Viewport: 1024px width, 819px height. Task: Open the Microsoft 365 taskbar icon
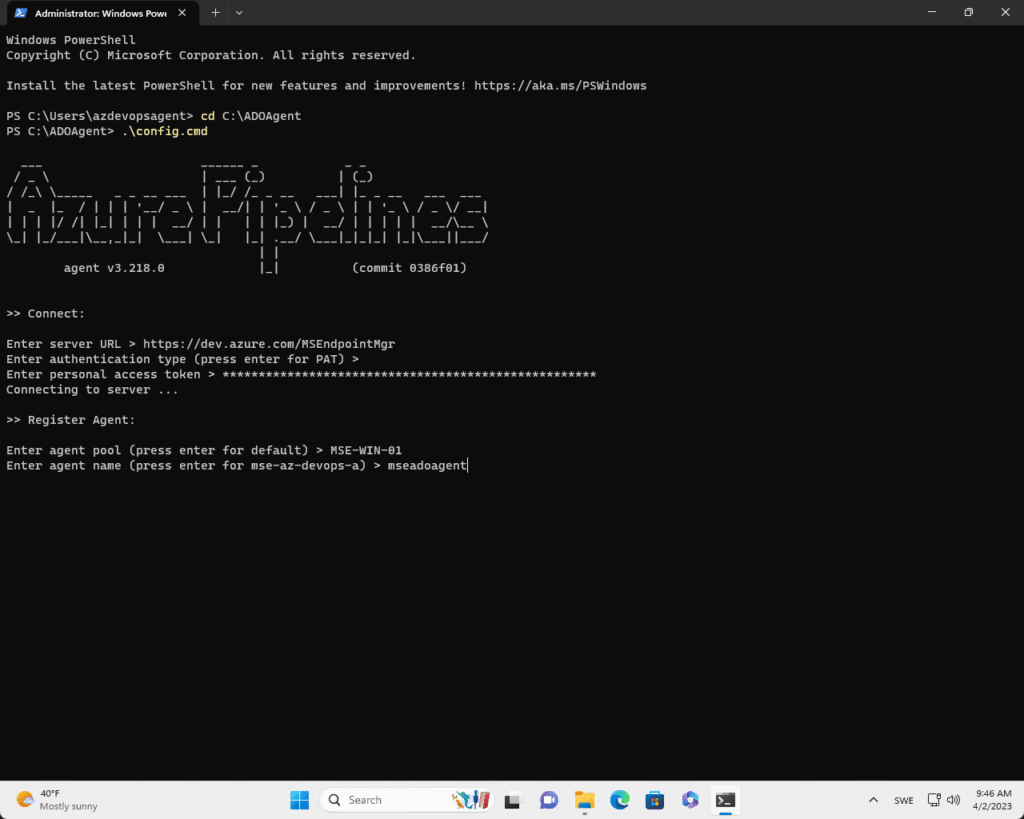pyautogui.click(x=690, y=800)
